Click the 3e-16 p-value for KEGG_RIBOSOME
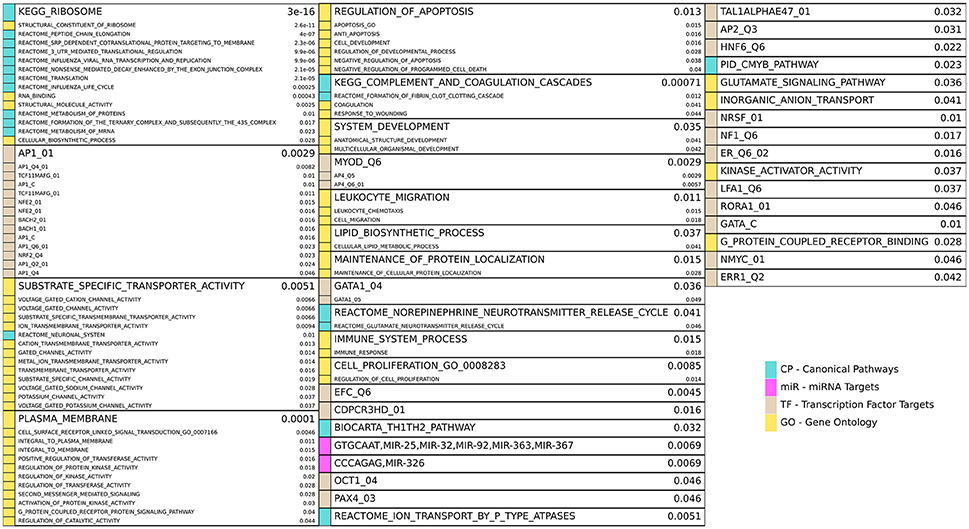 (x=301, y=12)
